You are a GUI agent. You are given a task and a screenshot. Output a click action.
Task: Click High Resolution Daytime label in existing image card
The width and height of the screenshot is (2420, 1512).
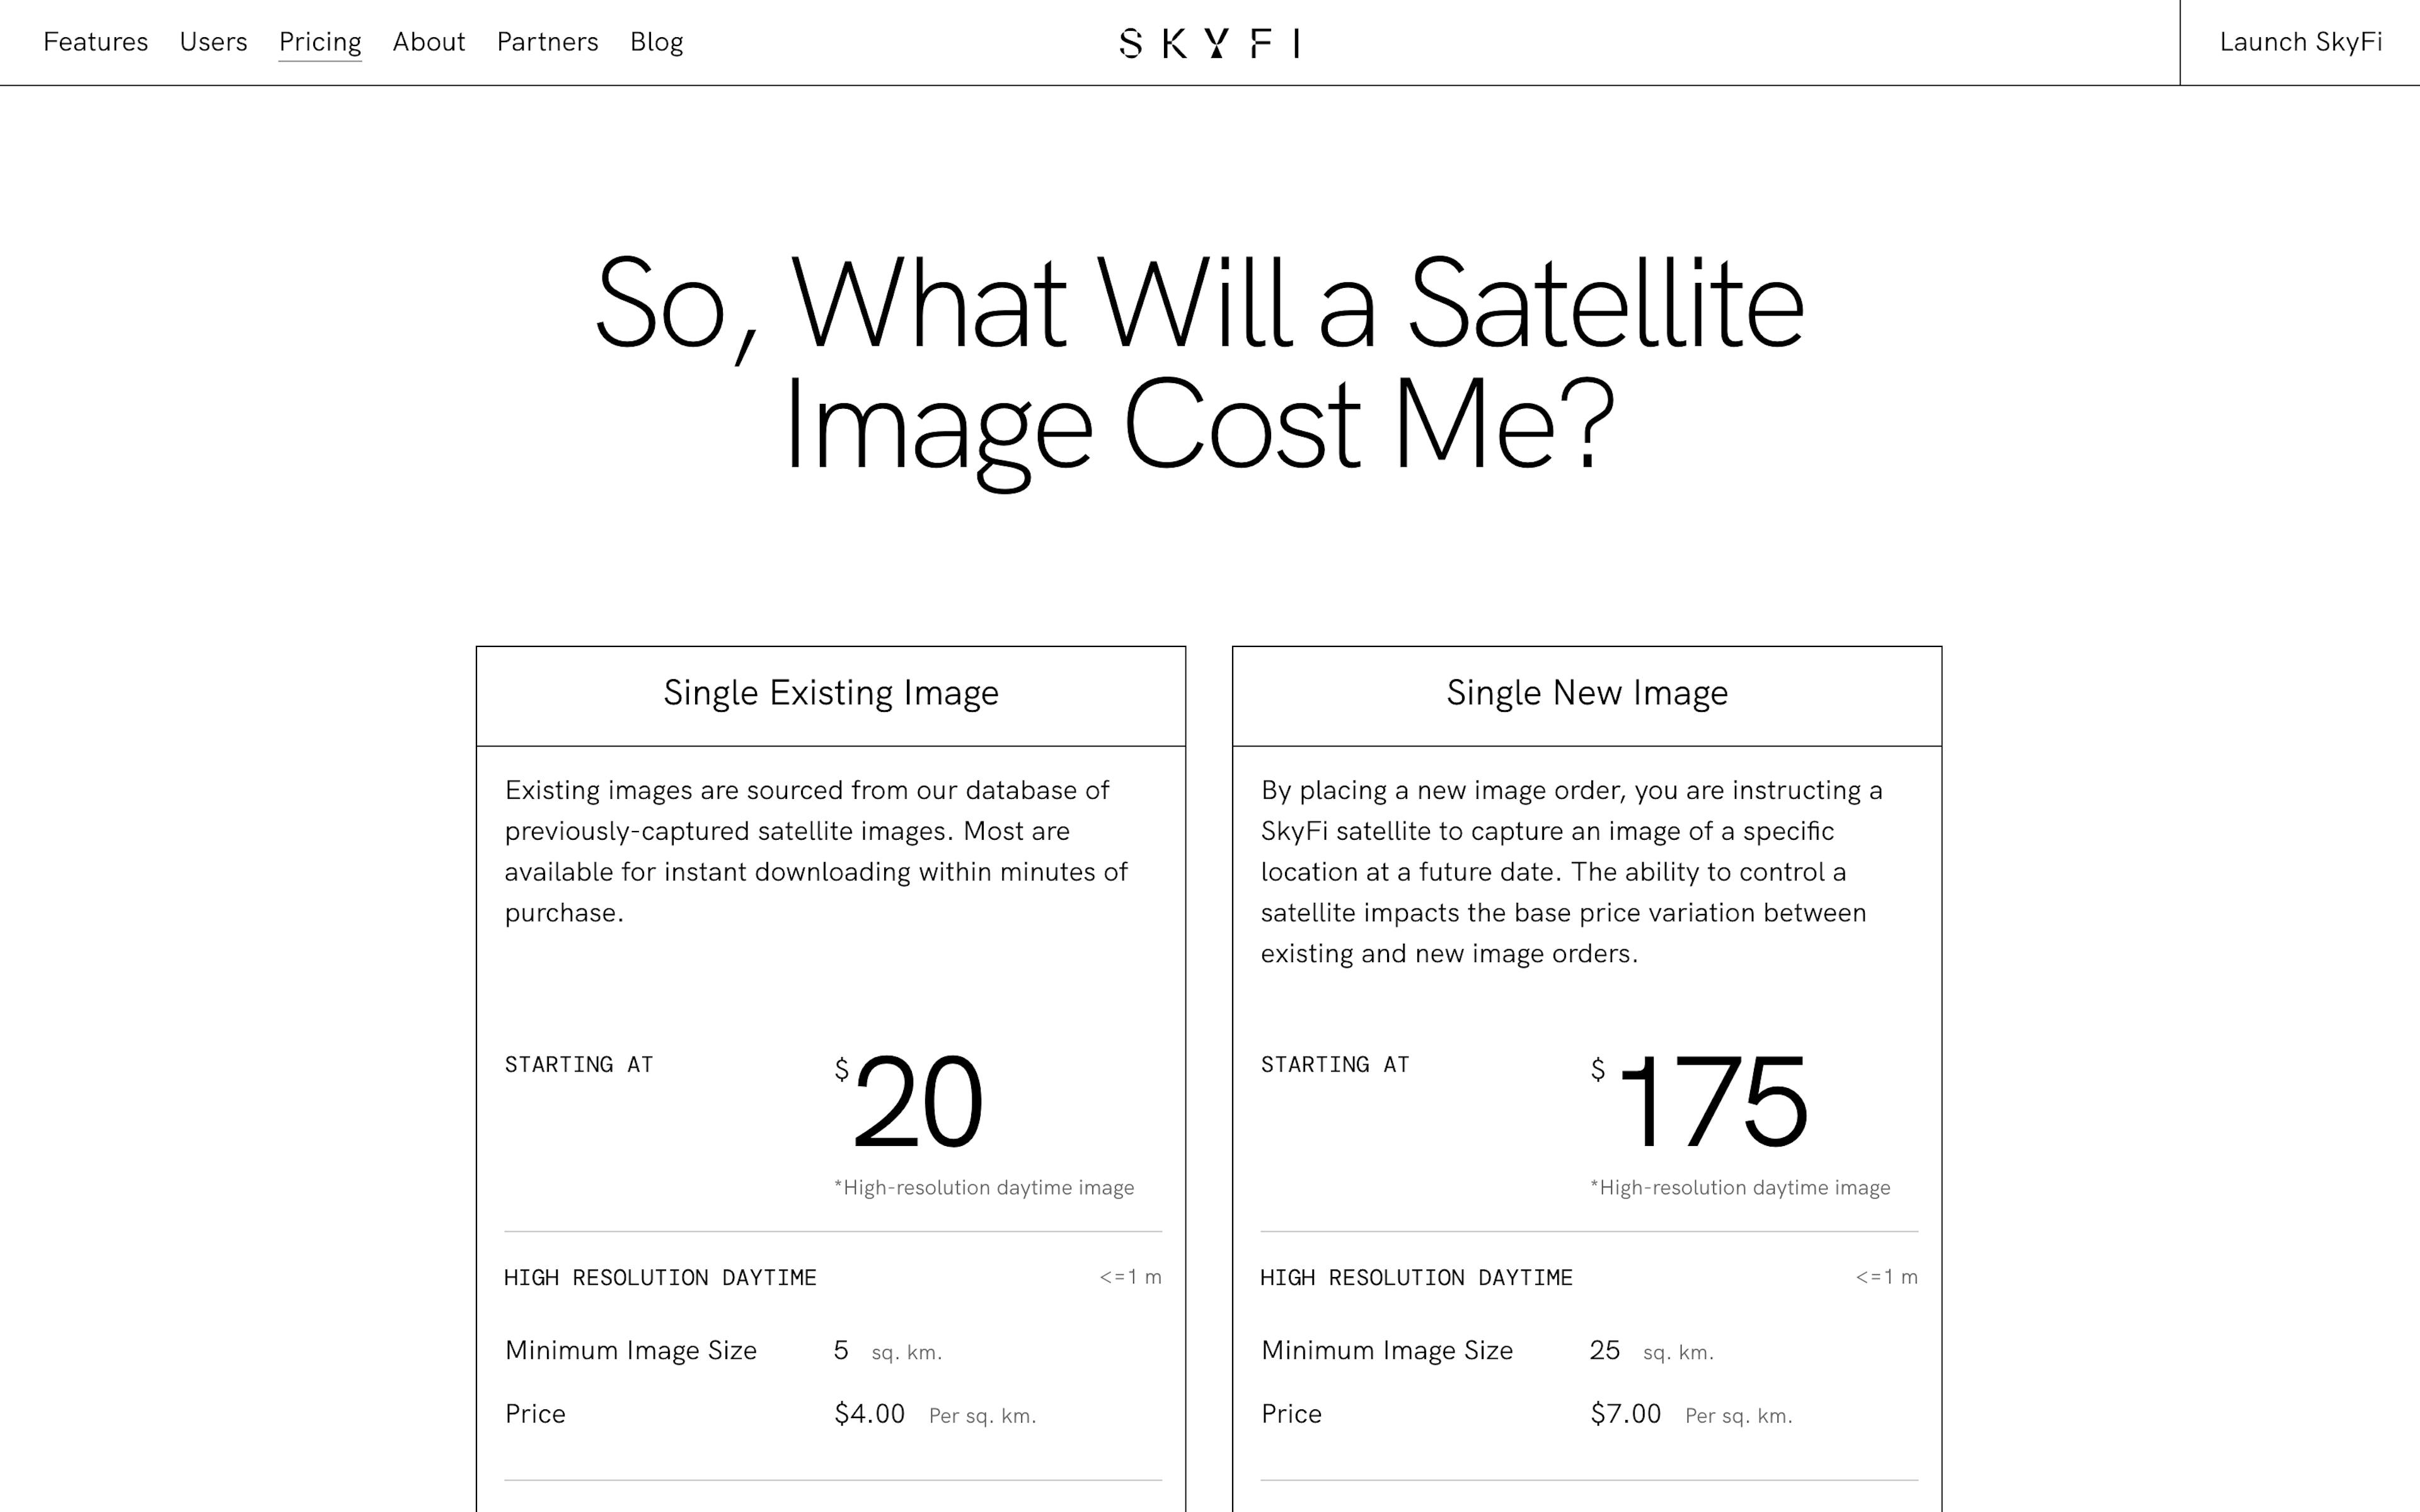coord(660,1278)
